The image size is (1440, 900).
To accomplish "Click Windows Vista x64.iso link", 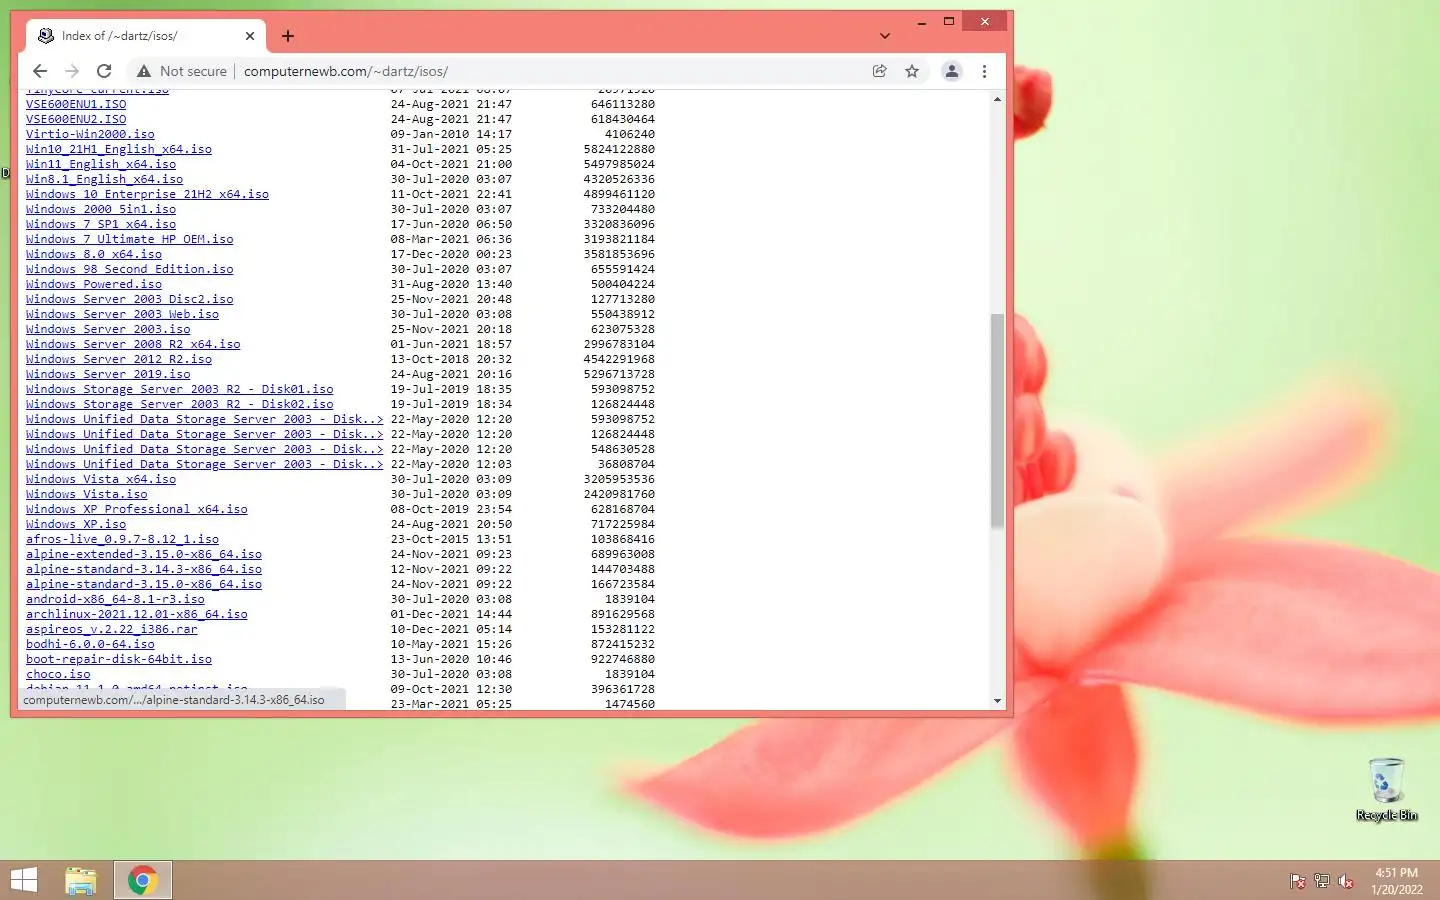I will 101,479.
